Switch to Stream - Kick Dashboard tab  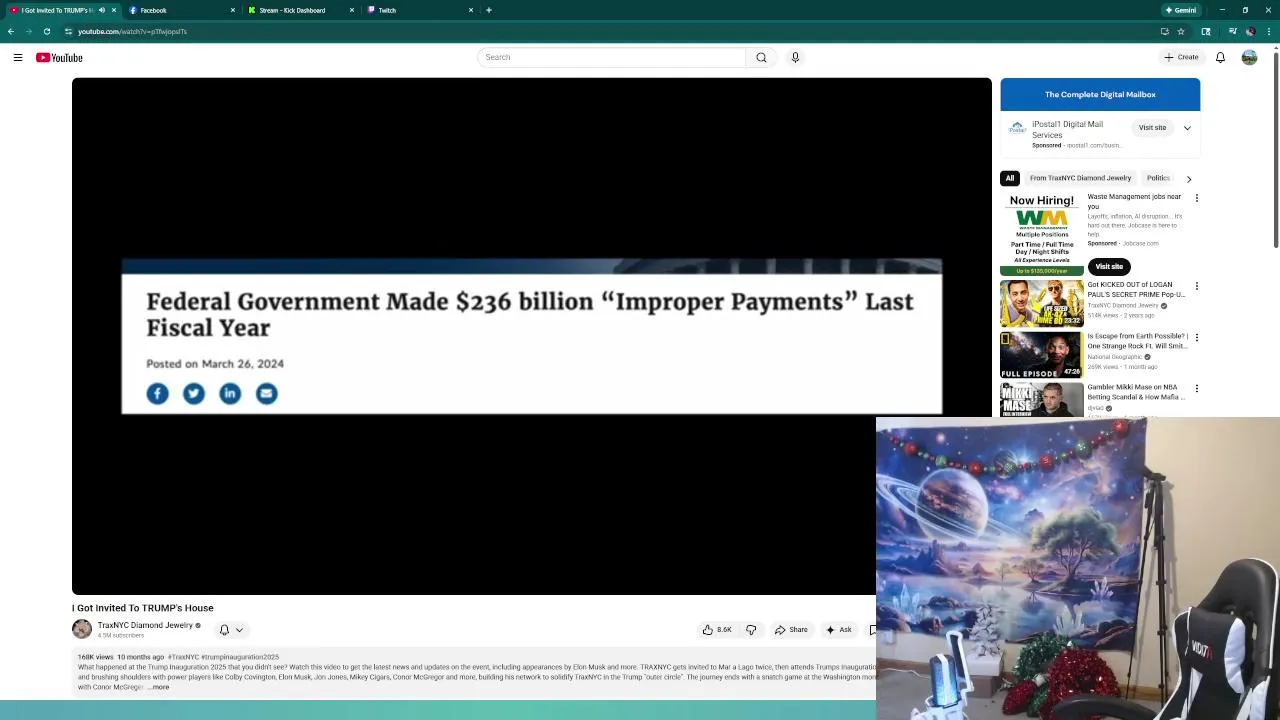coord(300,10)
